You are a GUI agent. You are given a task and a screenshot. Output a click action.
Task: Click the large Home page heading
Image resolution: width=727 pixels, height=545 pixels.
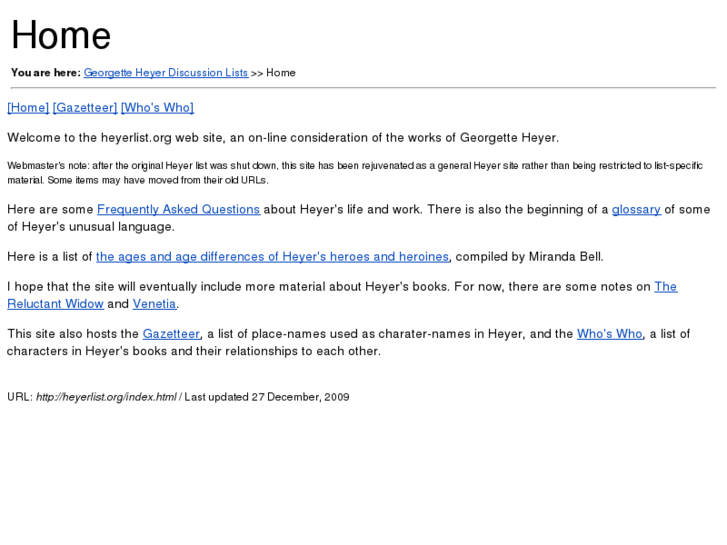pos(61,35)
